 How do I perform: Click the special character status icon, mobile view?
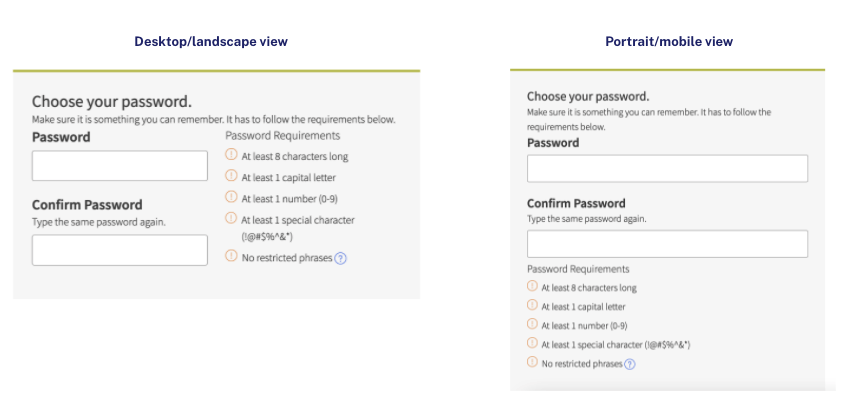click(532, 344)
